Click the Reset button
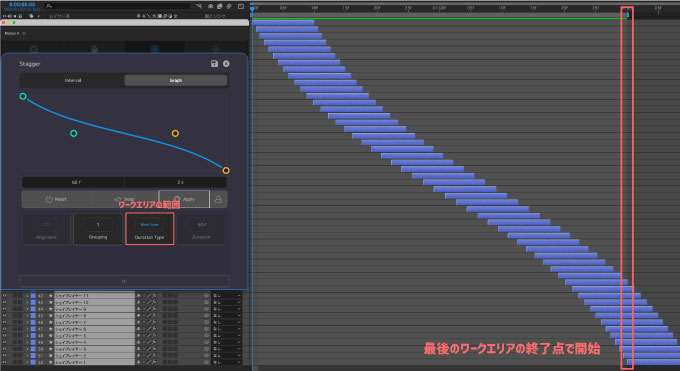This screenshot has width=680, height=371. pyautogui.click(x=56, y=199)
